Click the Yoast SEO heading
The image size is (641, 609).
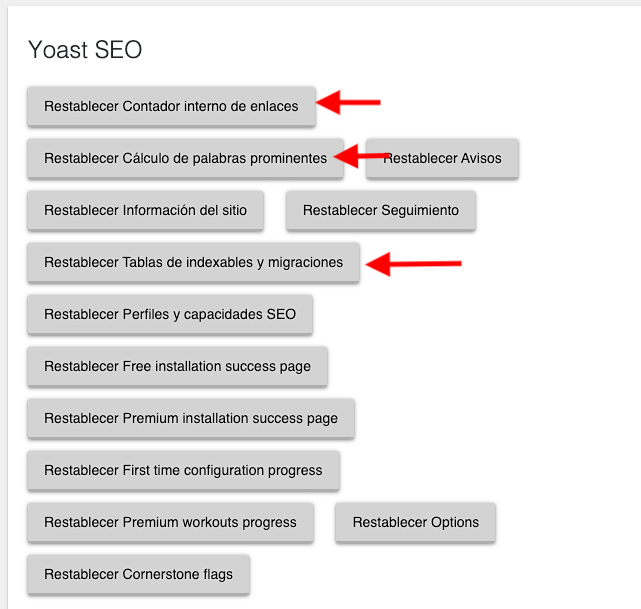pyautogui.click(x=85, y=50)
